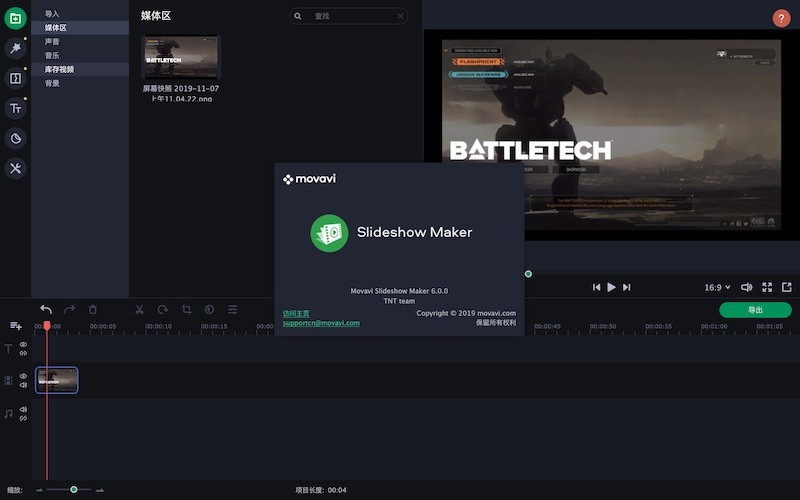Viewport: 800px width, 500px height.
Task: Click the green 导出 export button
Action: point(755,310)
